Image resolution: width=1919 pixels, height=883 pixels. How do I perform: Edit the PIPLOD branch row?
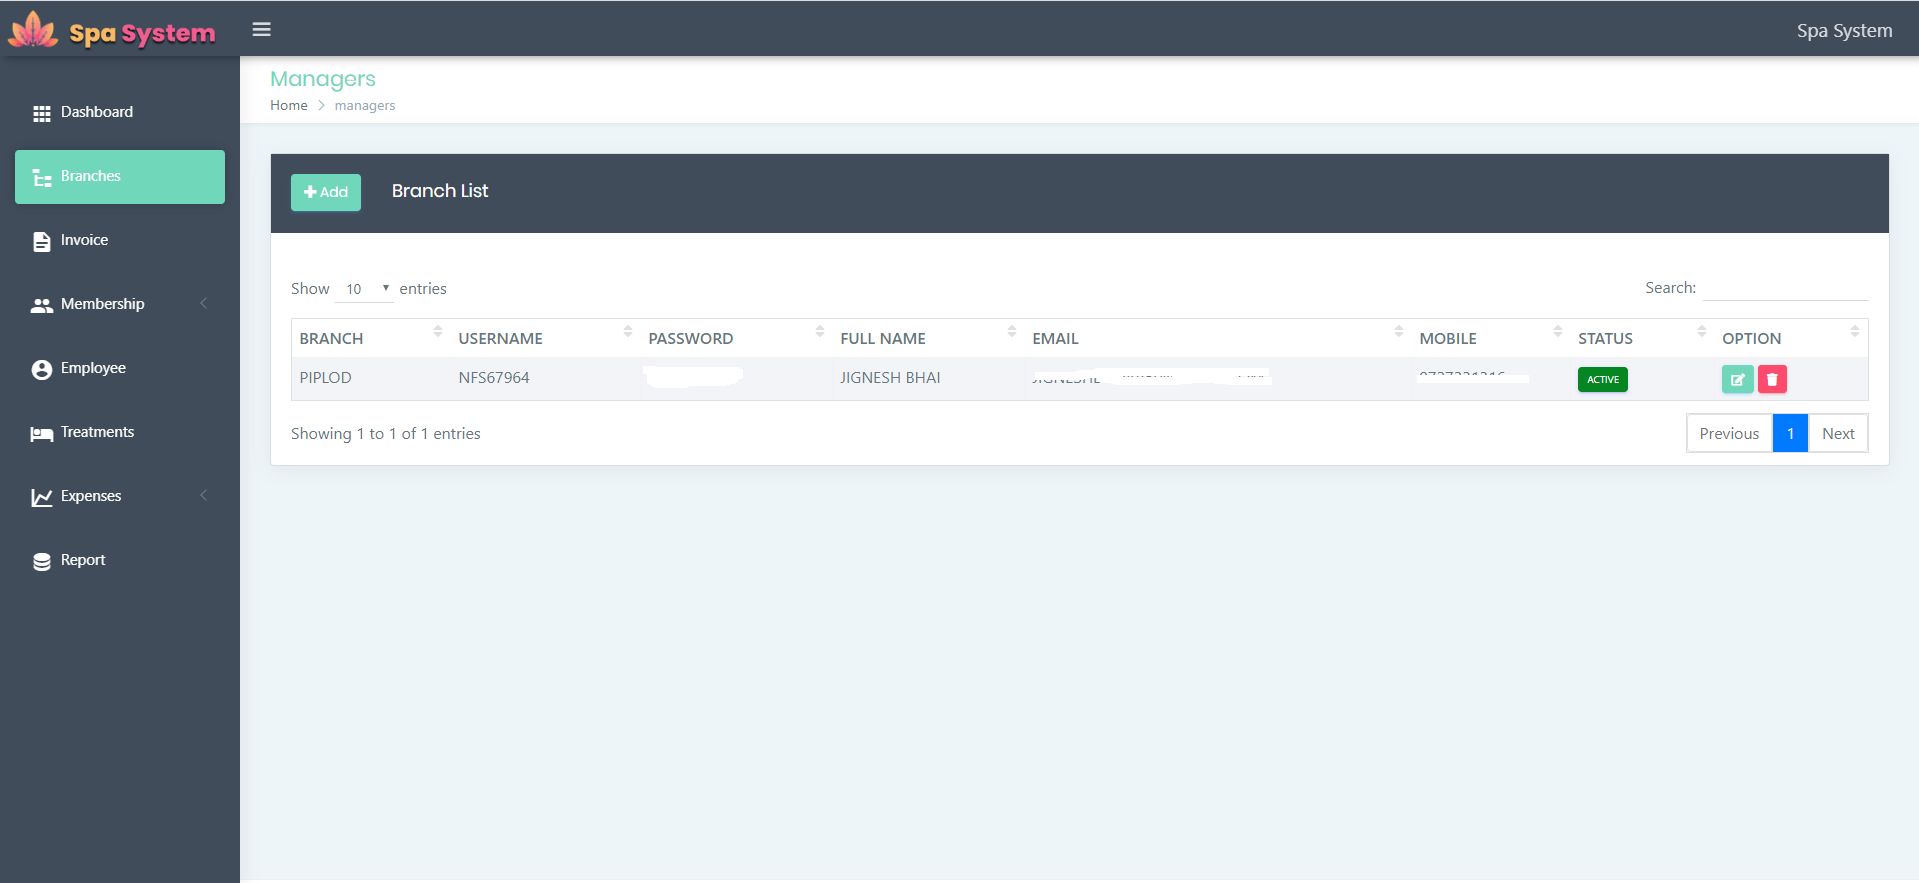[x=1737, y=379]
